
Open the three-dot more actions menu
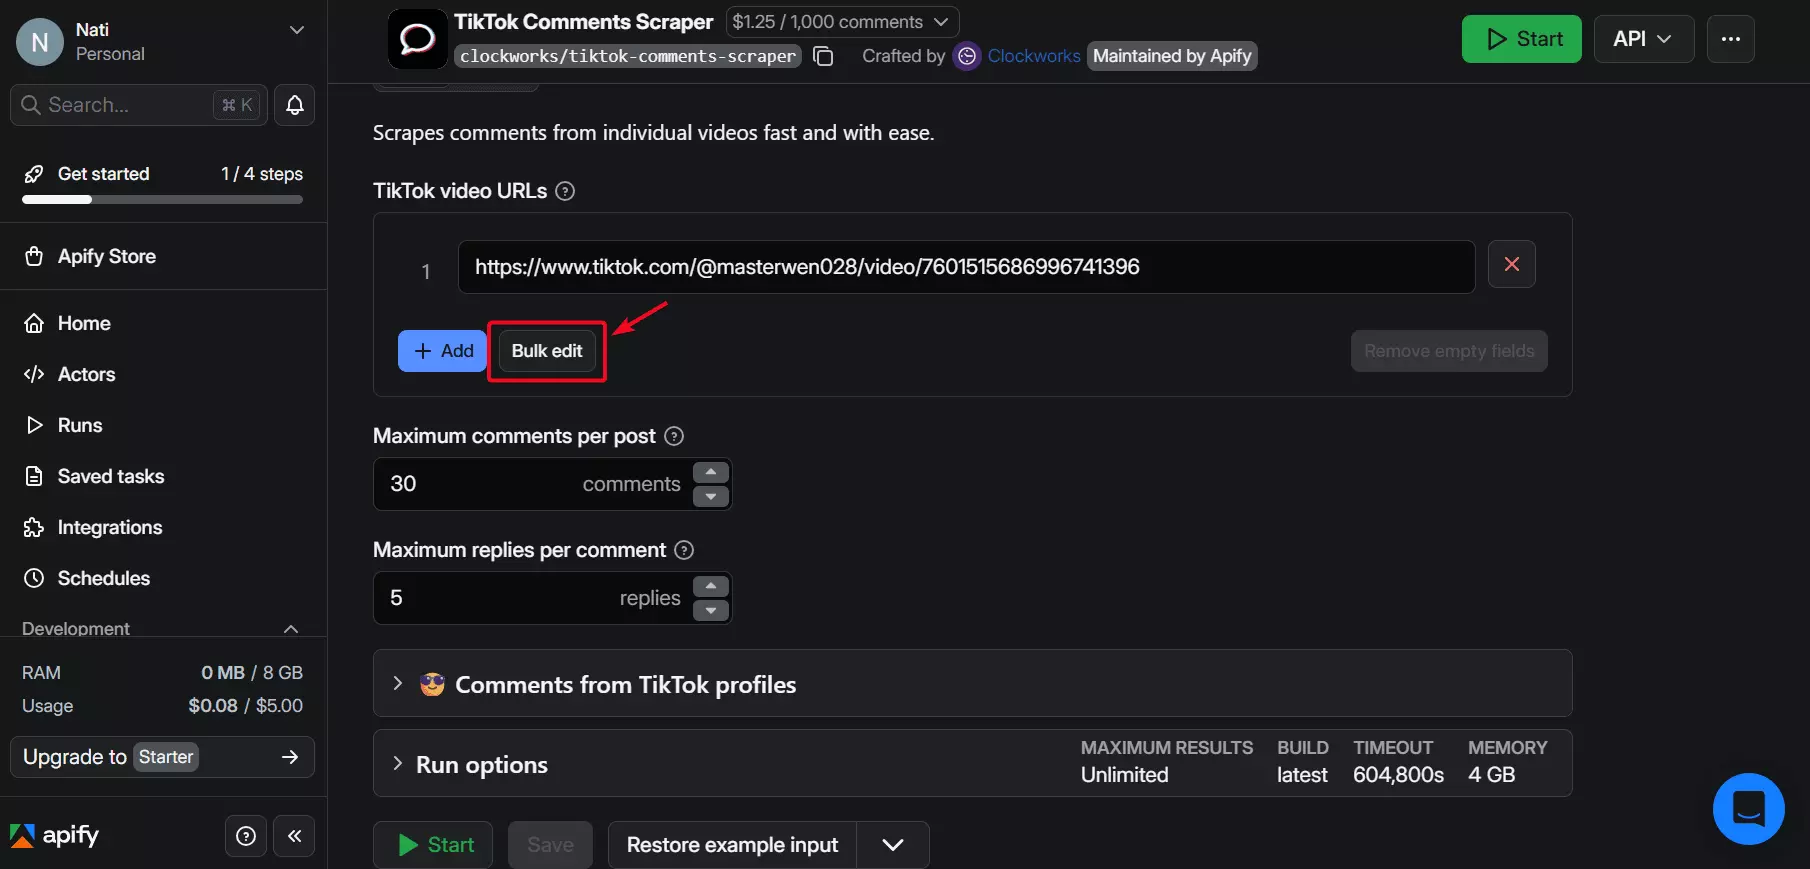[x=1730, y=39]
